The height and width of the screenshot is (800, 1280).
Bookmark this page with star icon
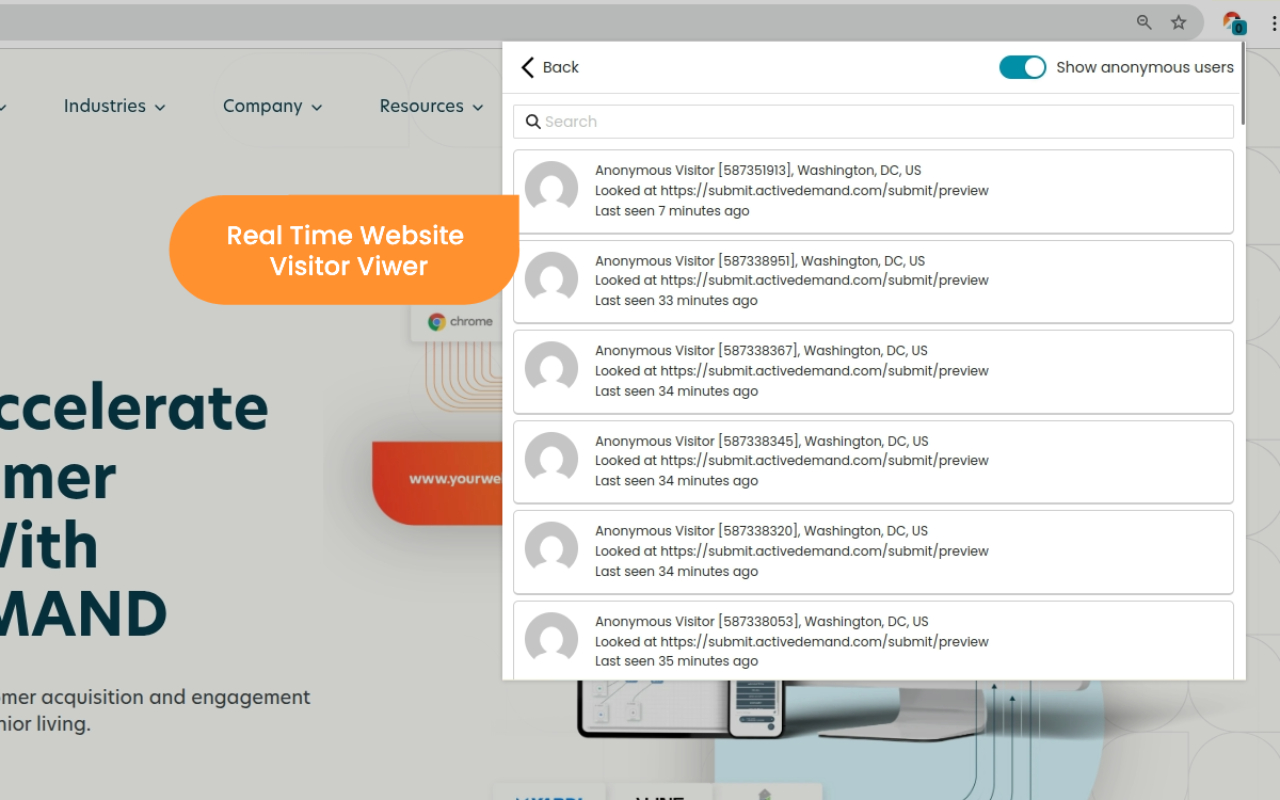pos(1178,22)
